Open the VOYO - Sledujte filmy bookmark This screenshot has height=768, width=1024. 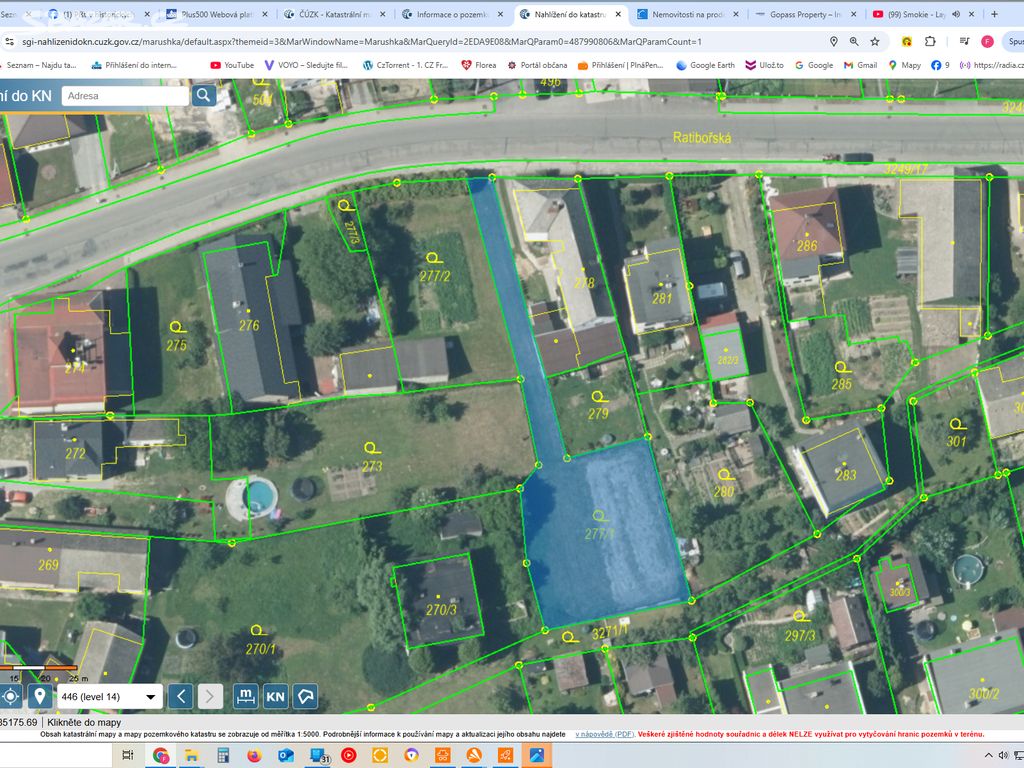tap(306, 65)
